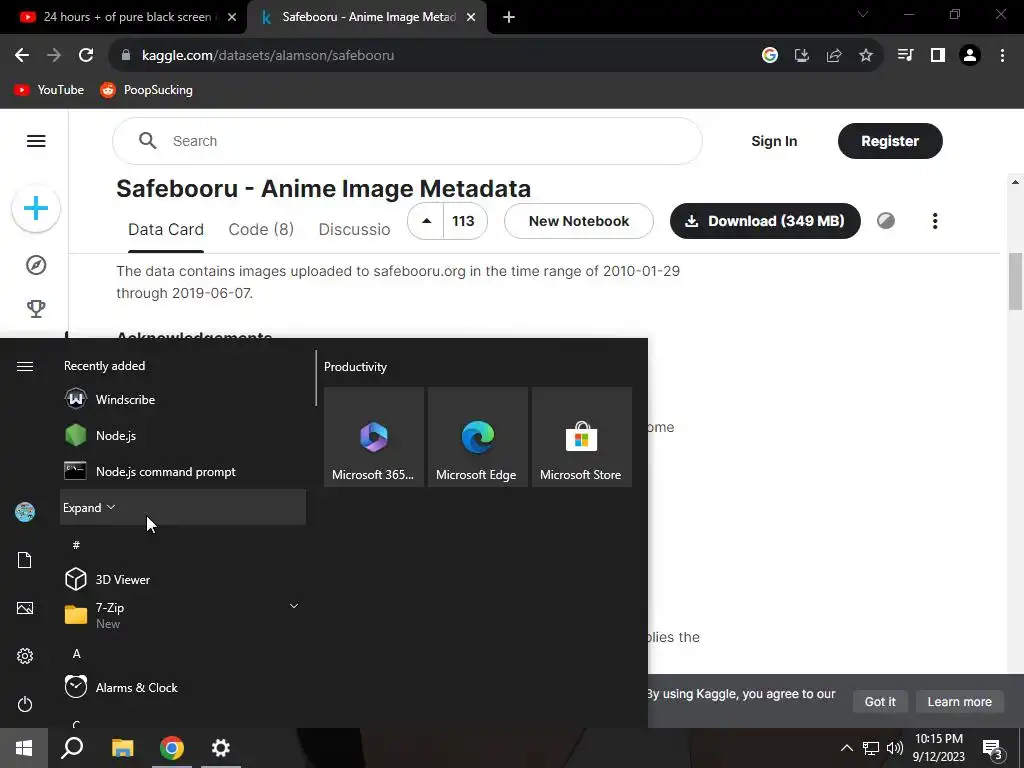Open taskbar Search magnifier
The height and width of the screenshot is (768, 1024).
72,748
